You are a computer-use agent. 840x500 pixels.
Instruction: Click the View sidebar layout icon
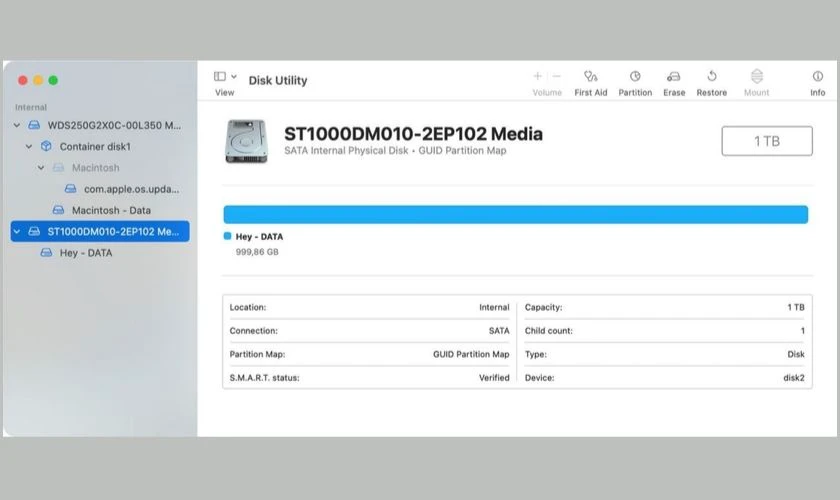220,76
